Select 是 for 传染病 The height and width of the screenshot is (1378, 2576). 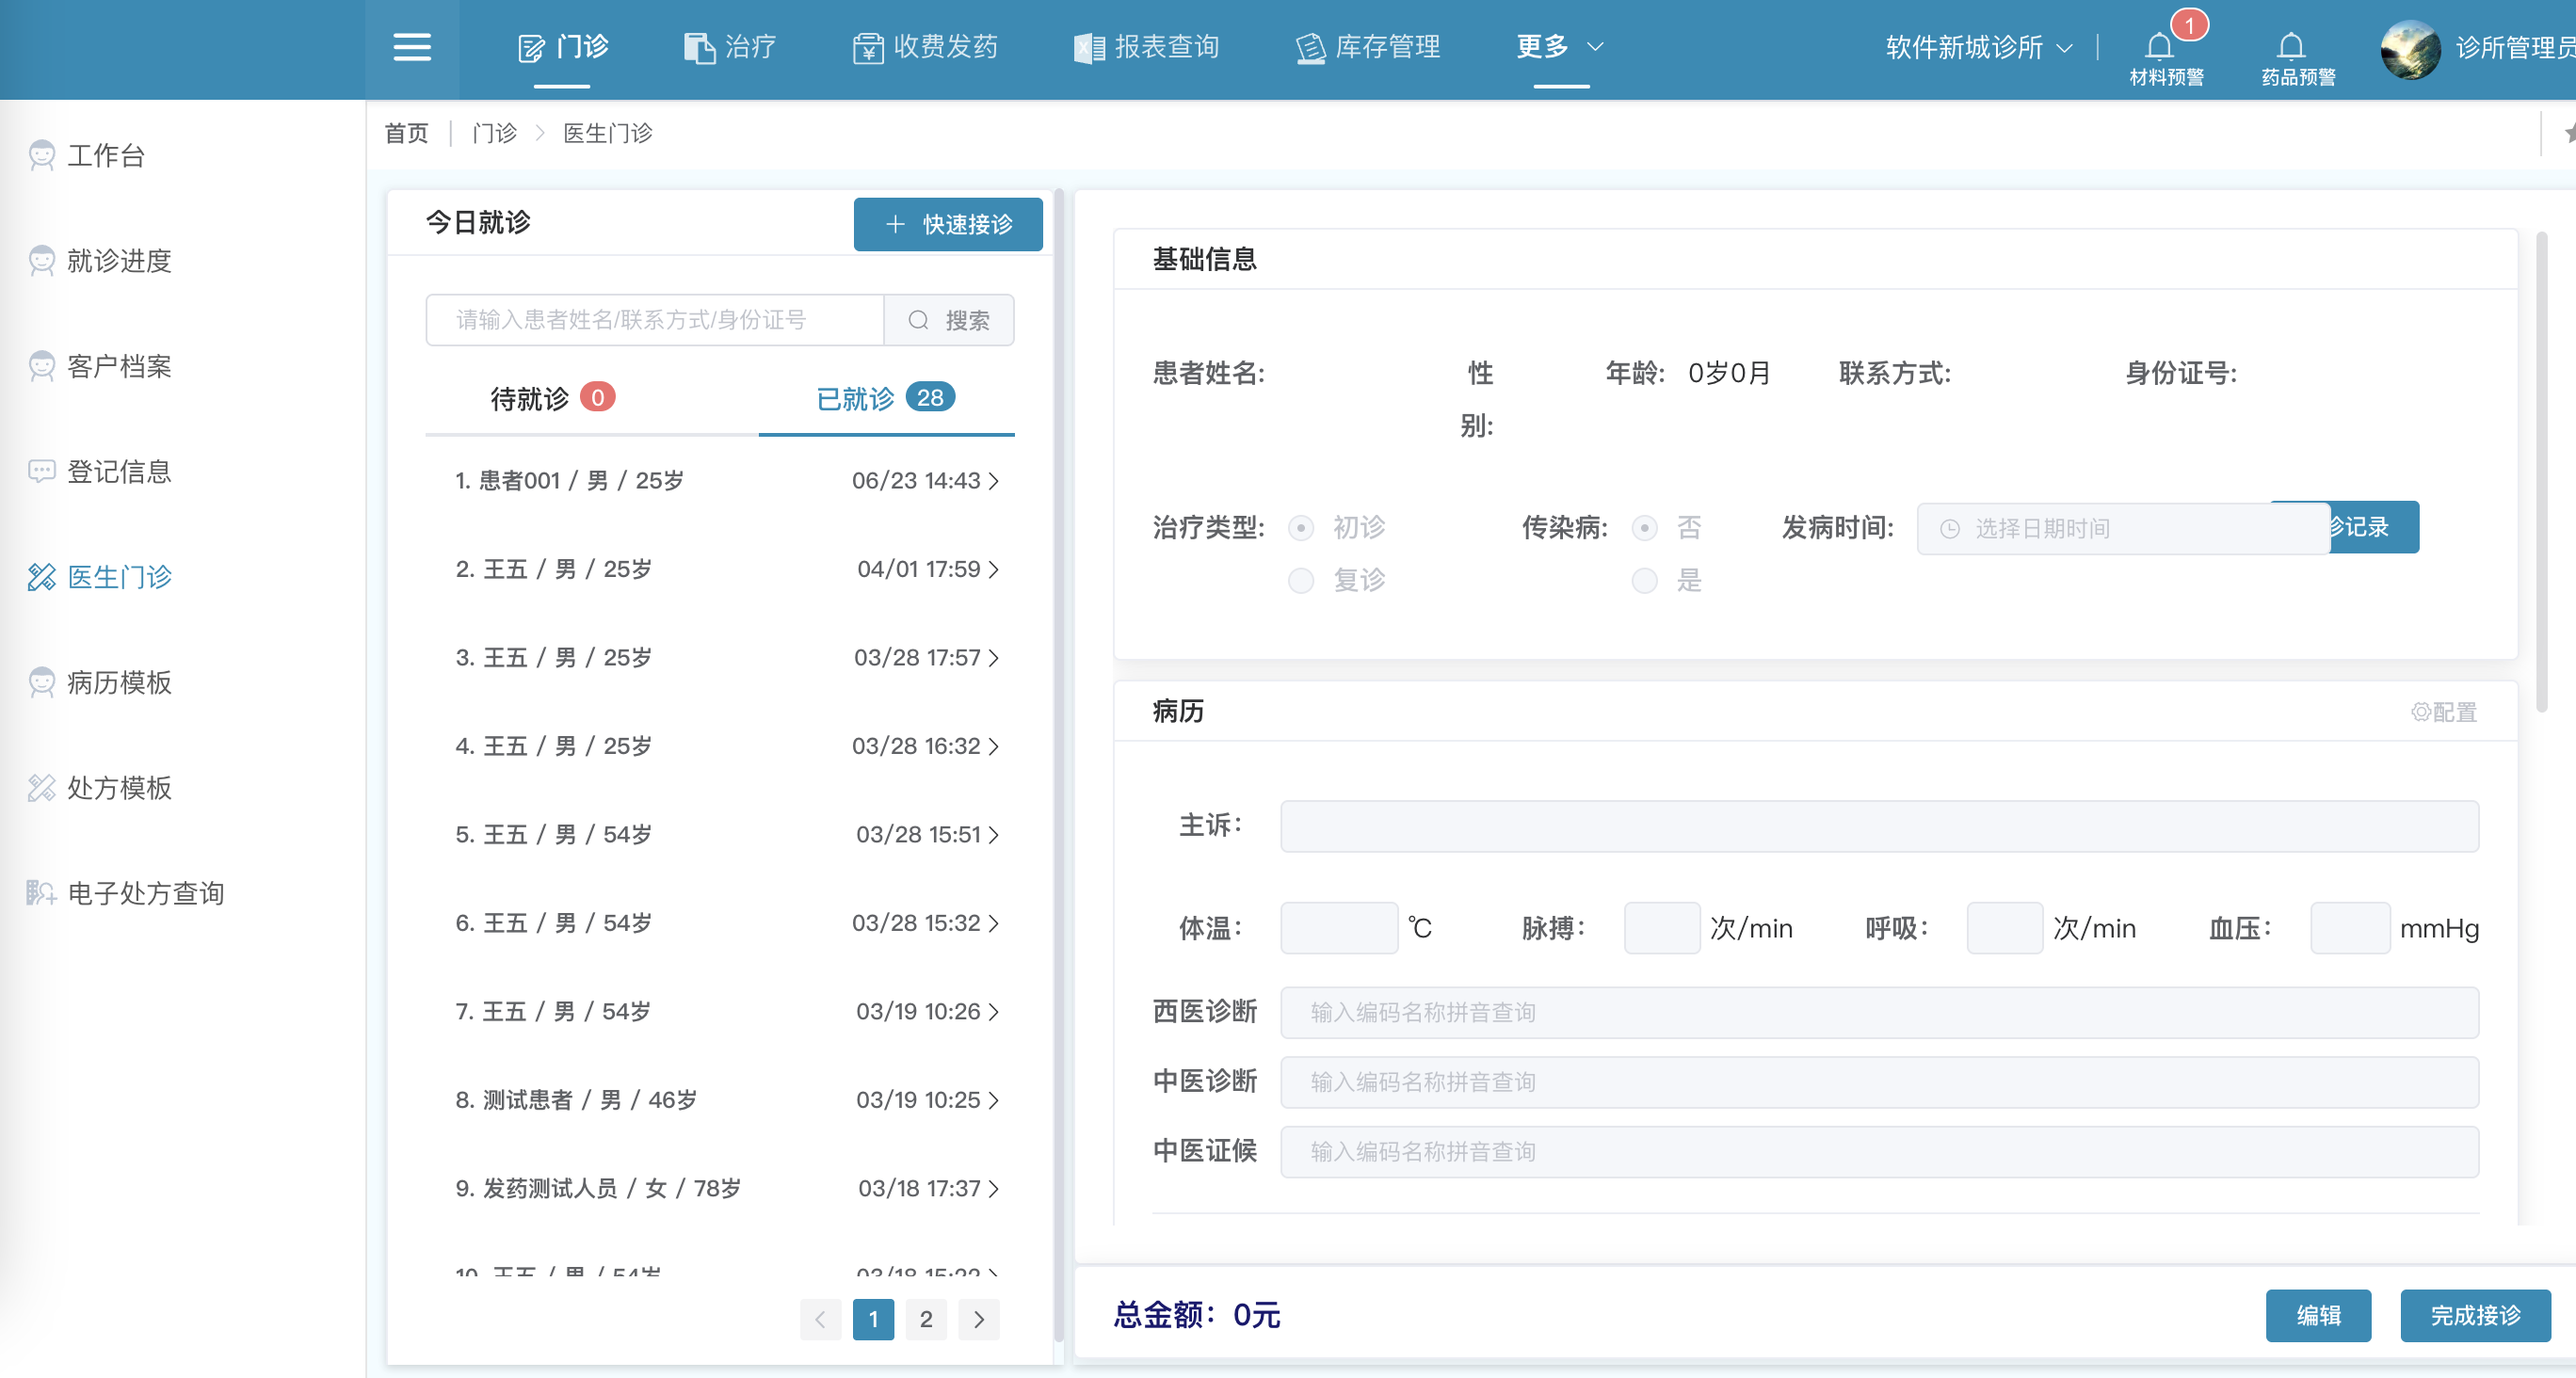point(1644,581)
